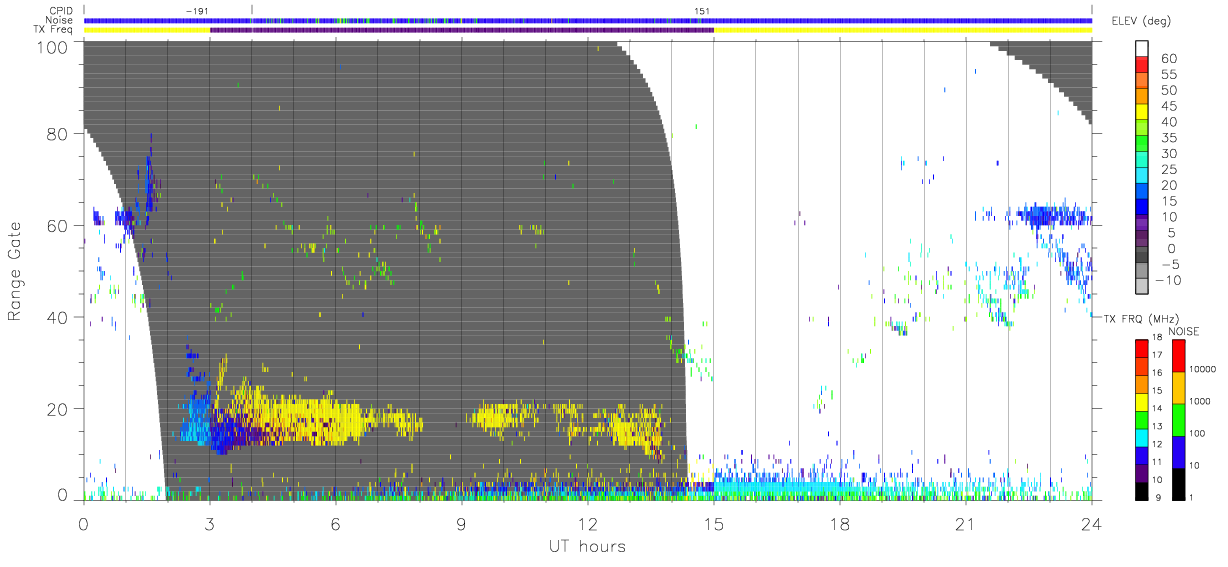Pick the white top segment of ELEV colorbar

(1142, 48)
